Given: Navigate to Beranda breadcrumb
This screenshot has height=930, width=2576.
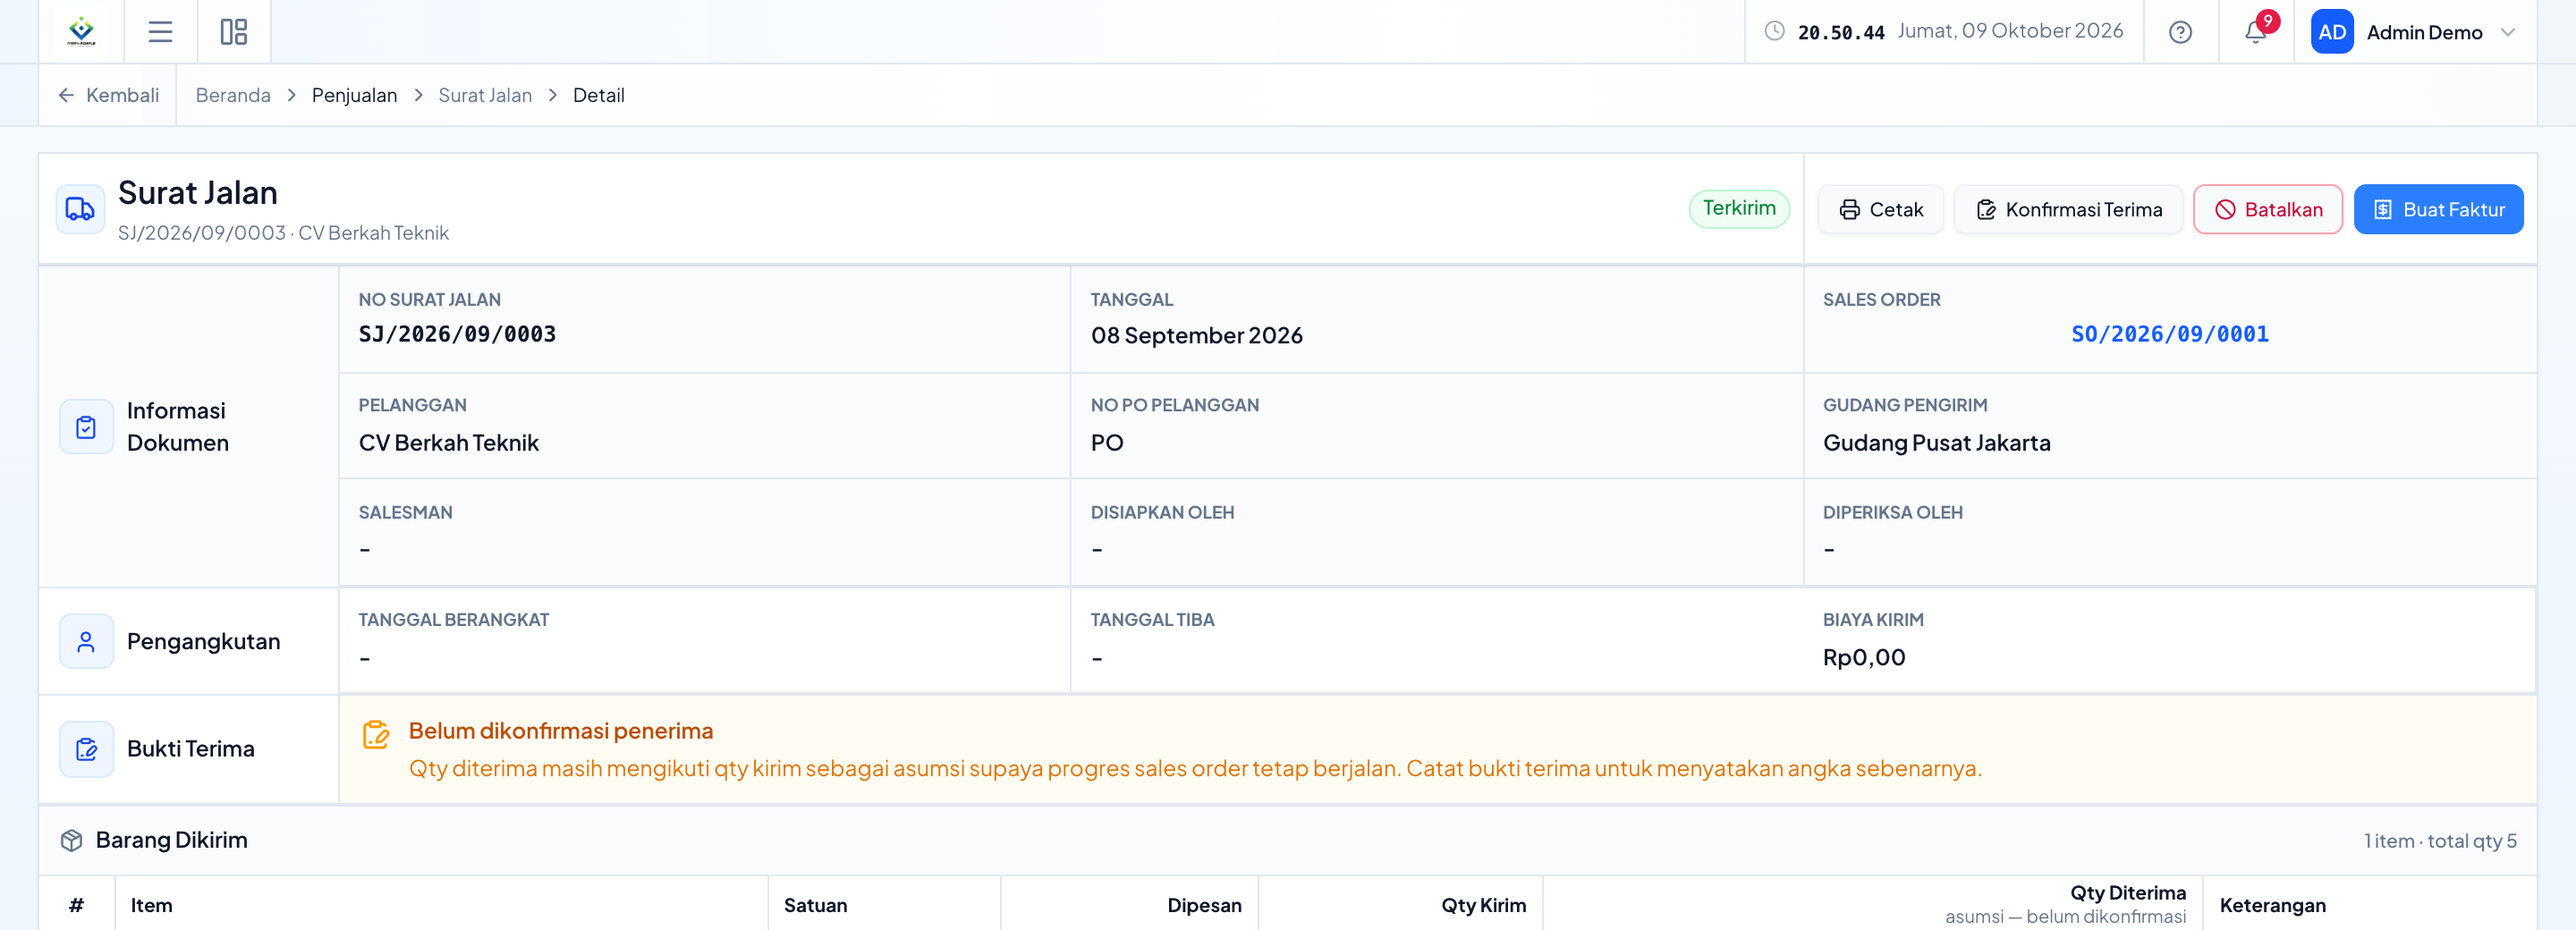Looking at the screenshot, I should click(x=233, y=95).
